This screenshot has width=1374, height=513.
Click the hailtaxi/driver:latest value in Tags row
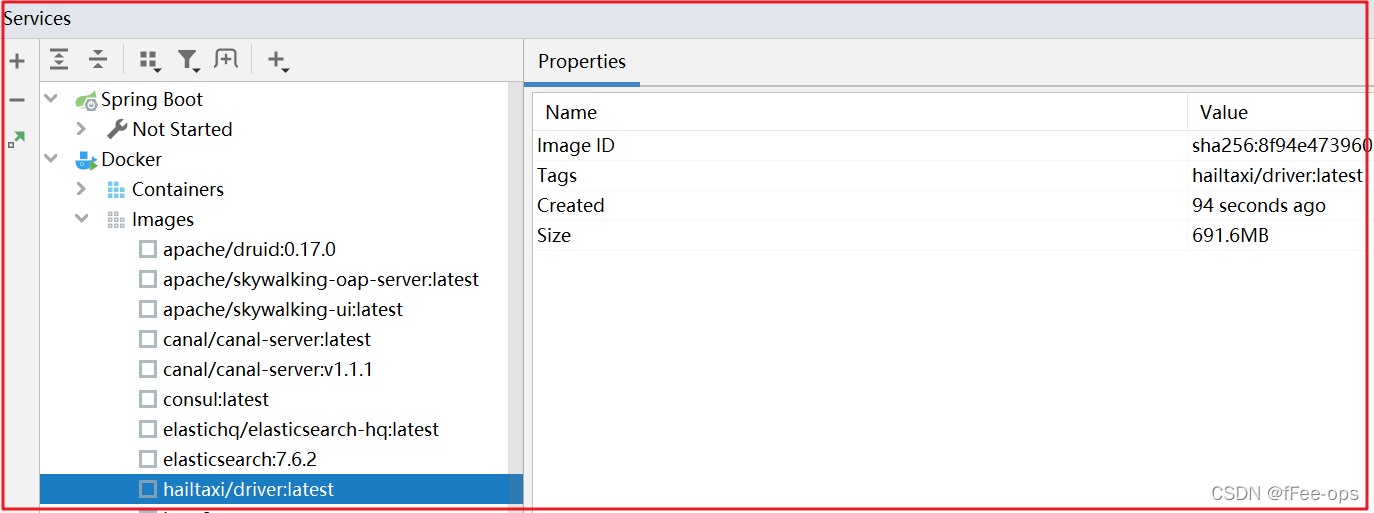[1277, 175]
